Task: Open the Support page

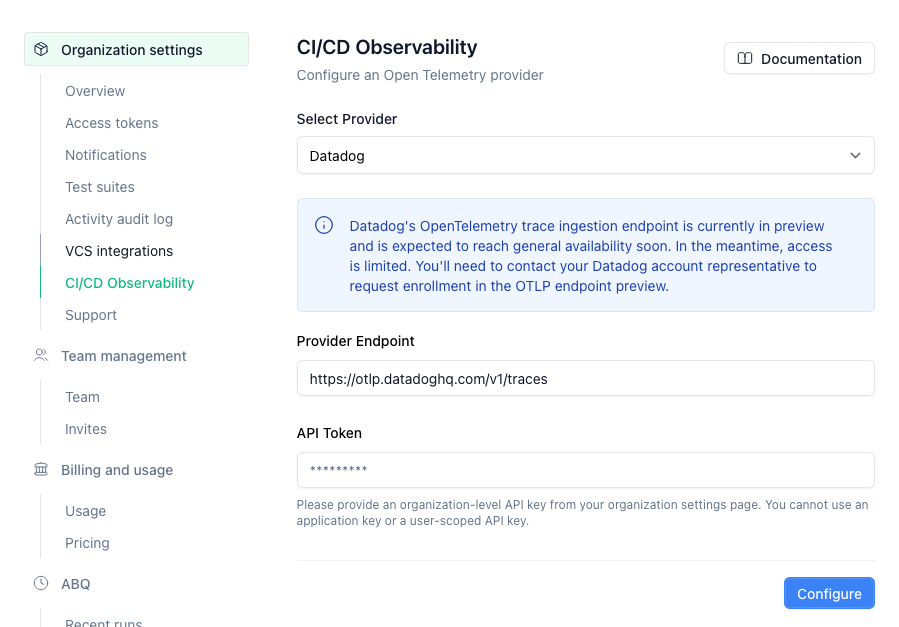Action: pyautogui.click(x=91, y=315)
